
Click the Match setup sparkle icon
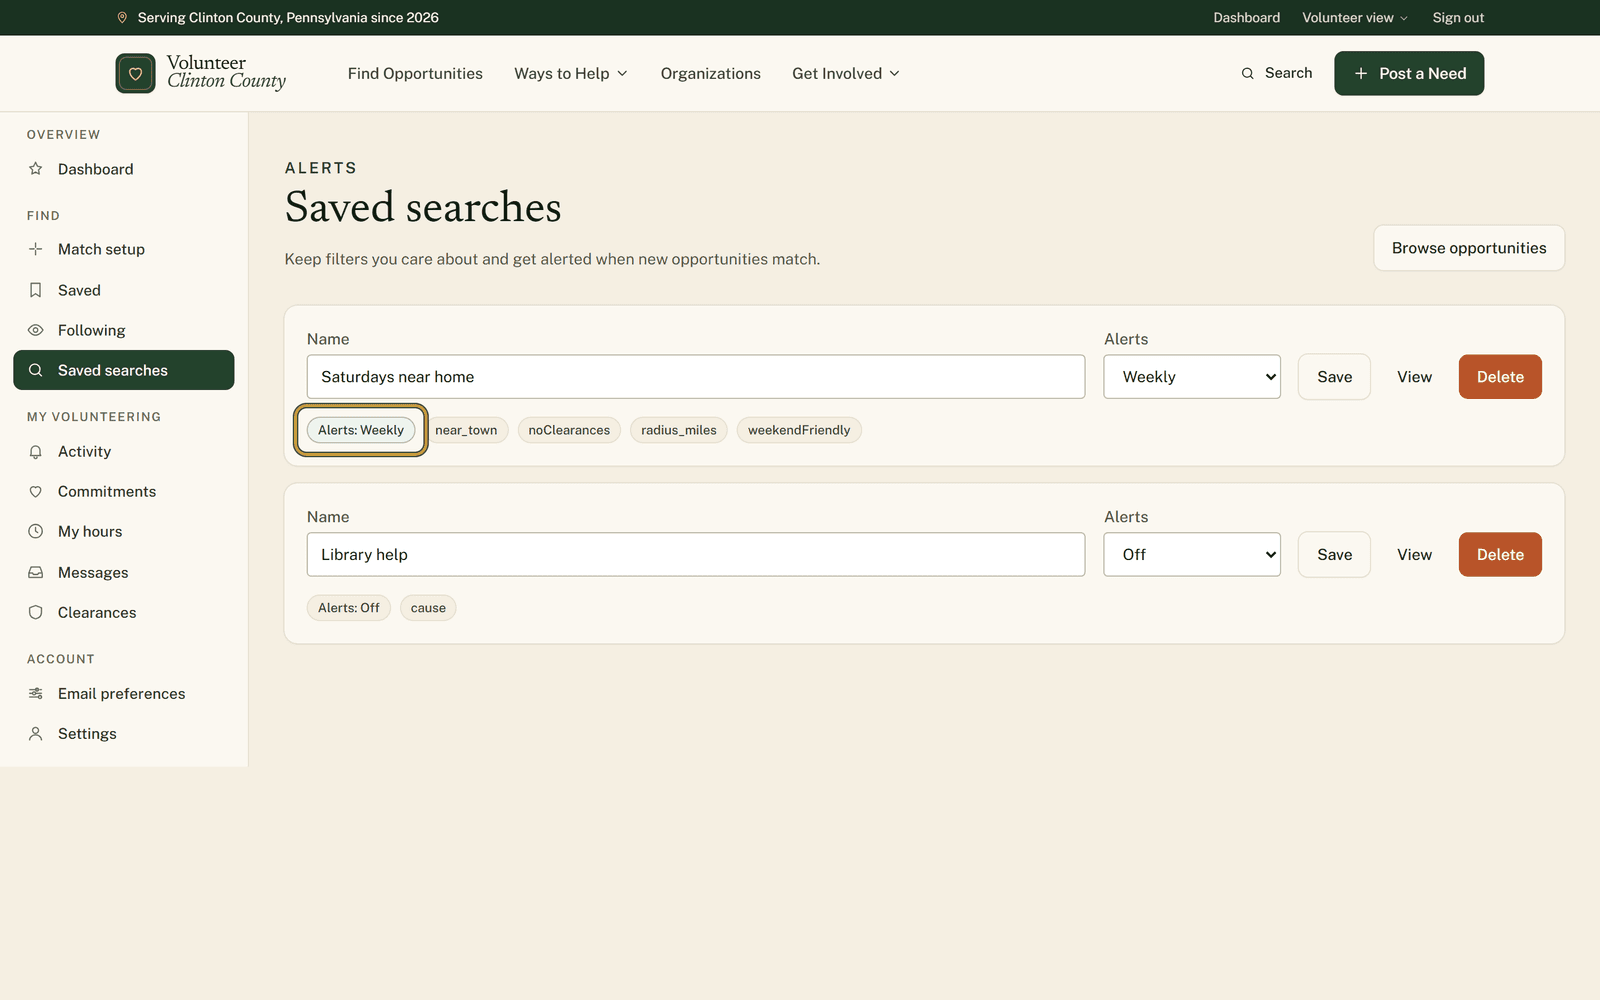(x=36, y=249)
